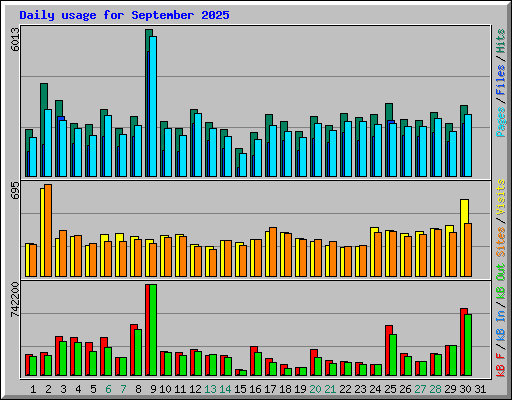
Task: Click green weekend day 20 label
Action: 315,389
